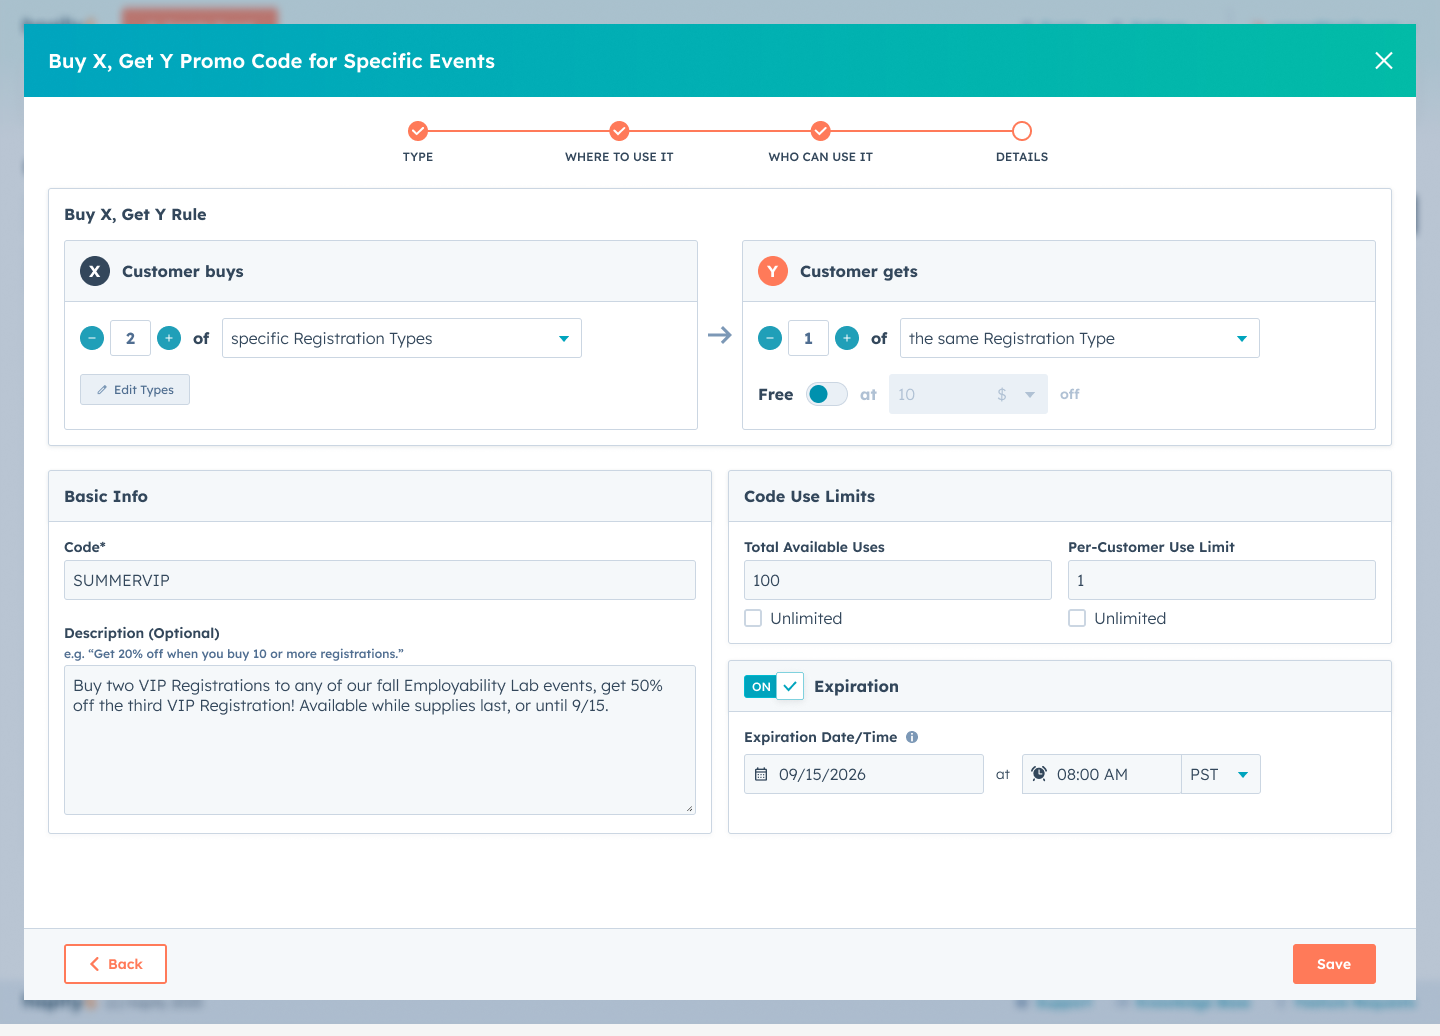Click the alarm clock icon in time field
Image resolution: width=1440 pixels, height=1036 pixels.
pos(1039,774)
